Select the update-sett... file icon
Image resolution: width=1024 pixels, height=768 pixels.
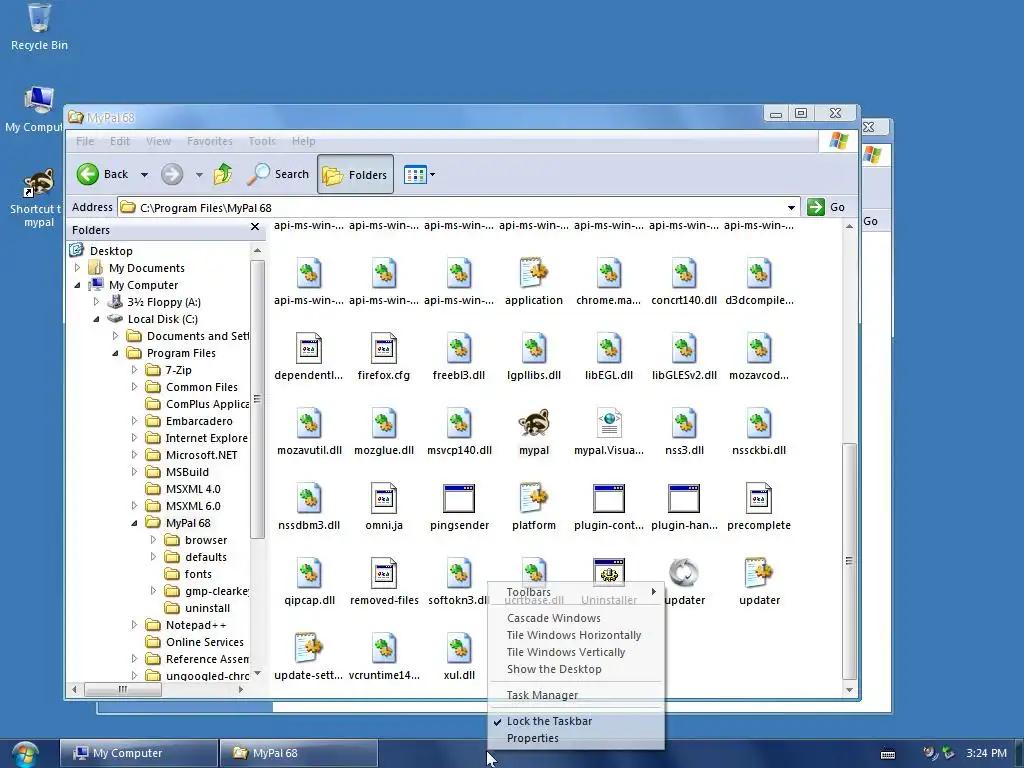point(308,649)
